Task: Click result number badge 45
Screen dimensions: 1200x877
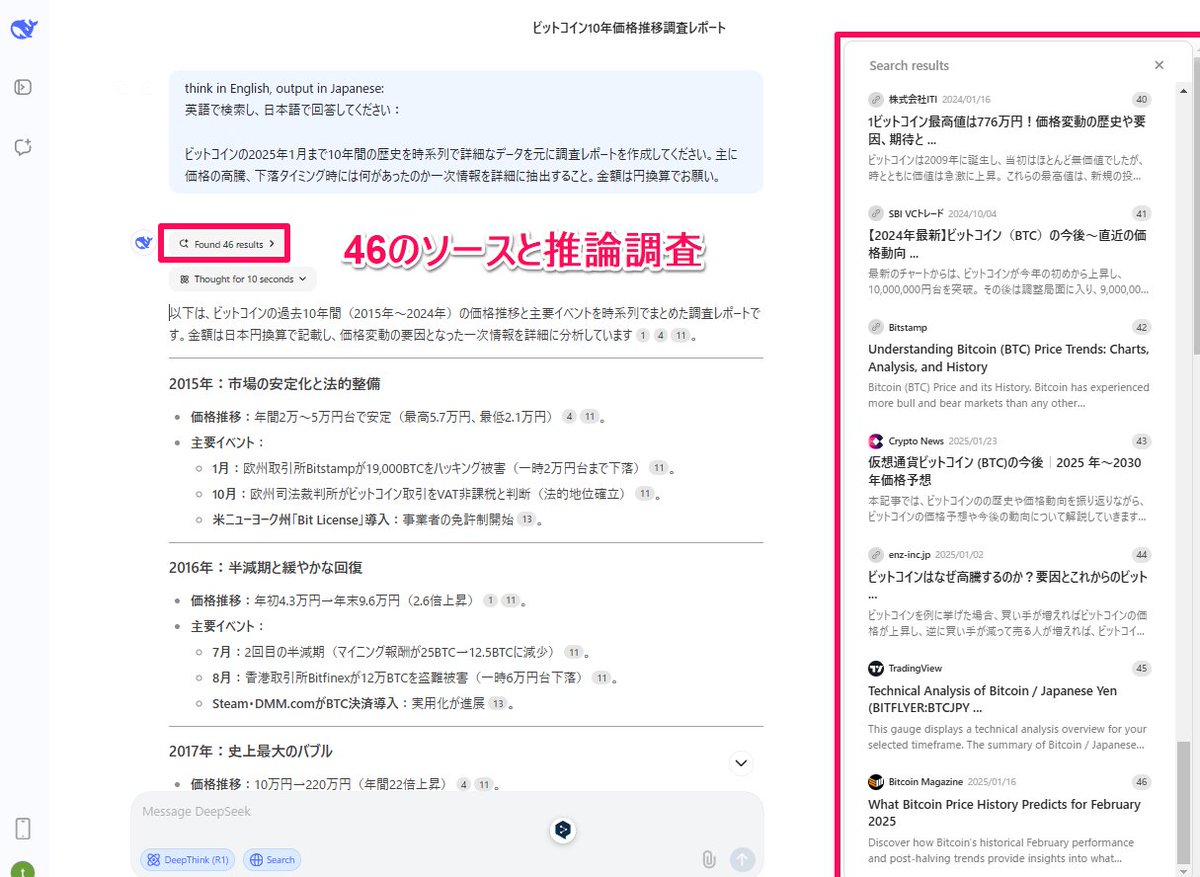Action: point(1142,668)
